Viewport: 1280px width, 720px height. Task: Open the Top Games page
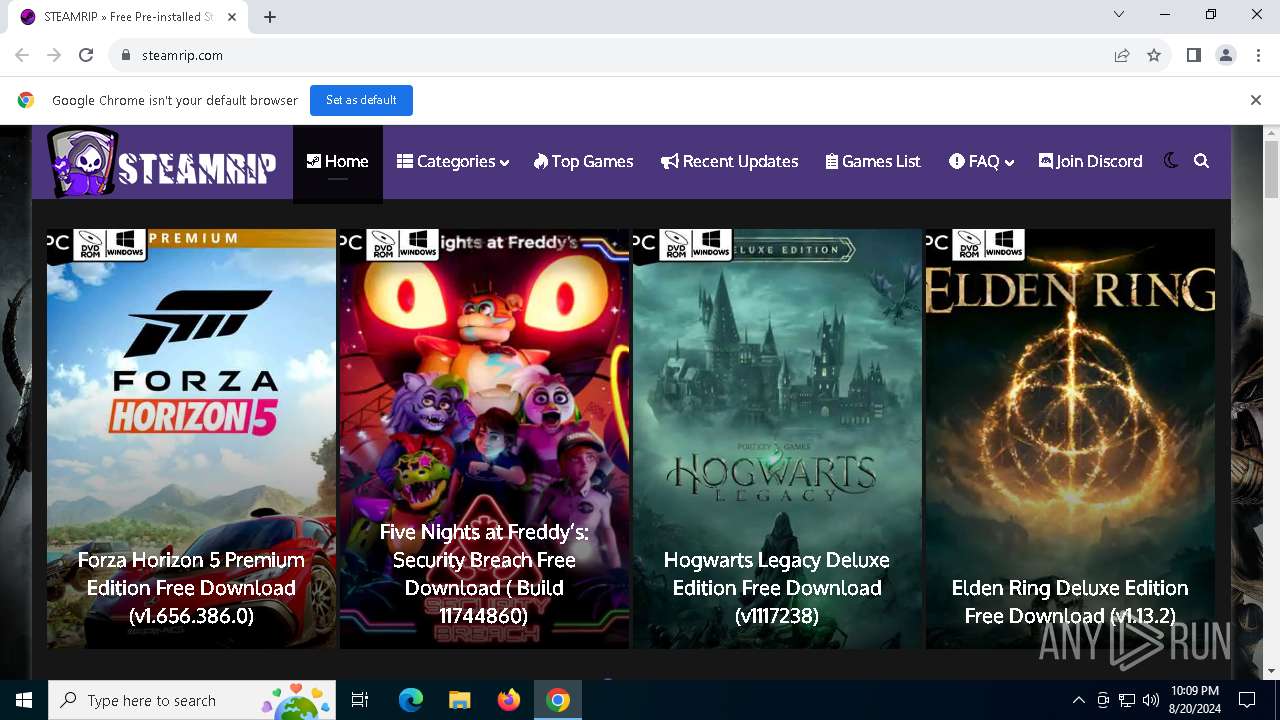583,161
